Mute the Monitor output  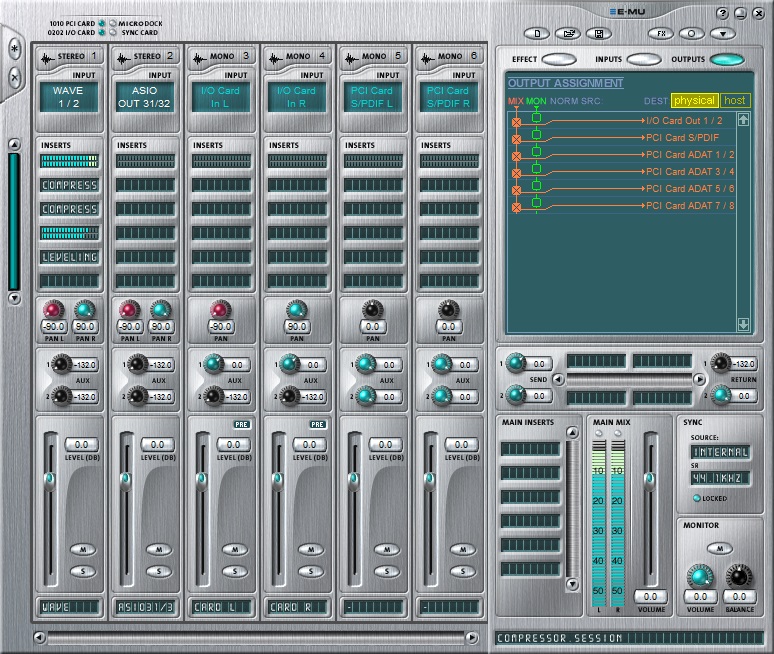[720, 548]
